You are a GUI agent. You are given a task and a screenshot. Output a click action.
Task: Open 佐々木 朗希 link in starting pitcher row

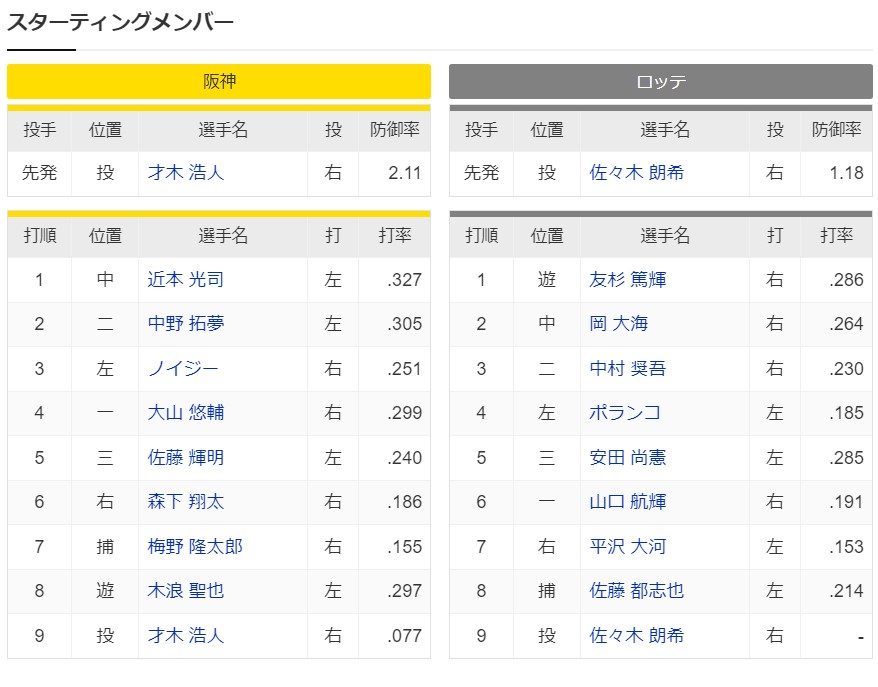click(x=637, y=172)
